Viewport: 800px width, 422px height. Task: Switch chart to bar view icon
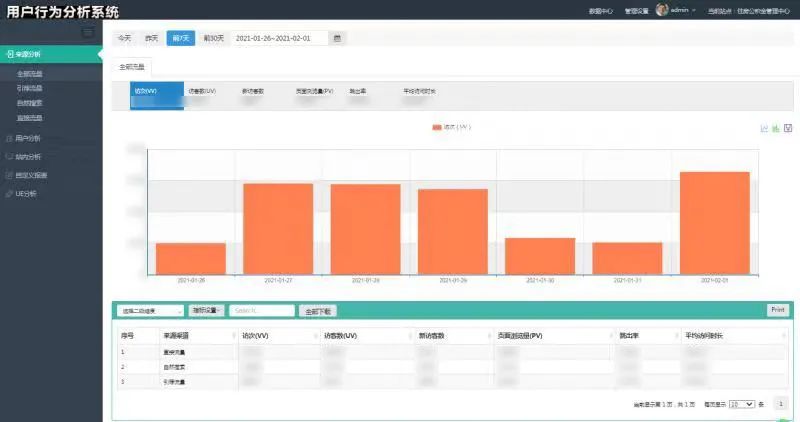776,128
